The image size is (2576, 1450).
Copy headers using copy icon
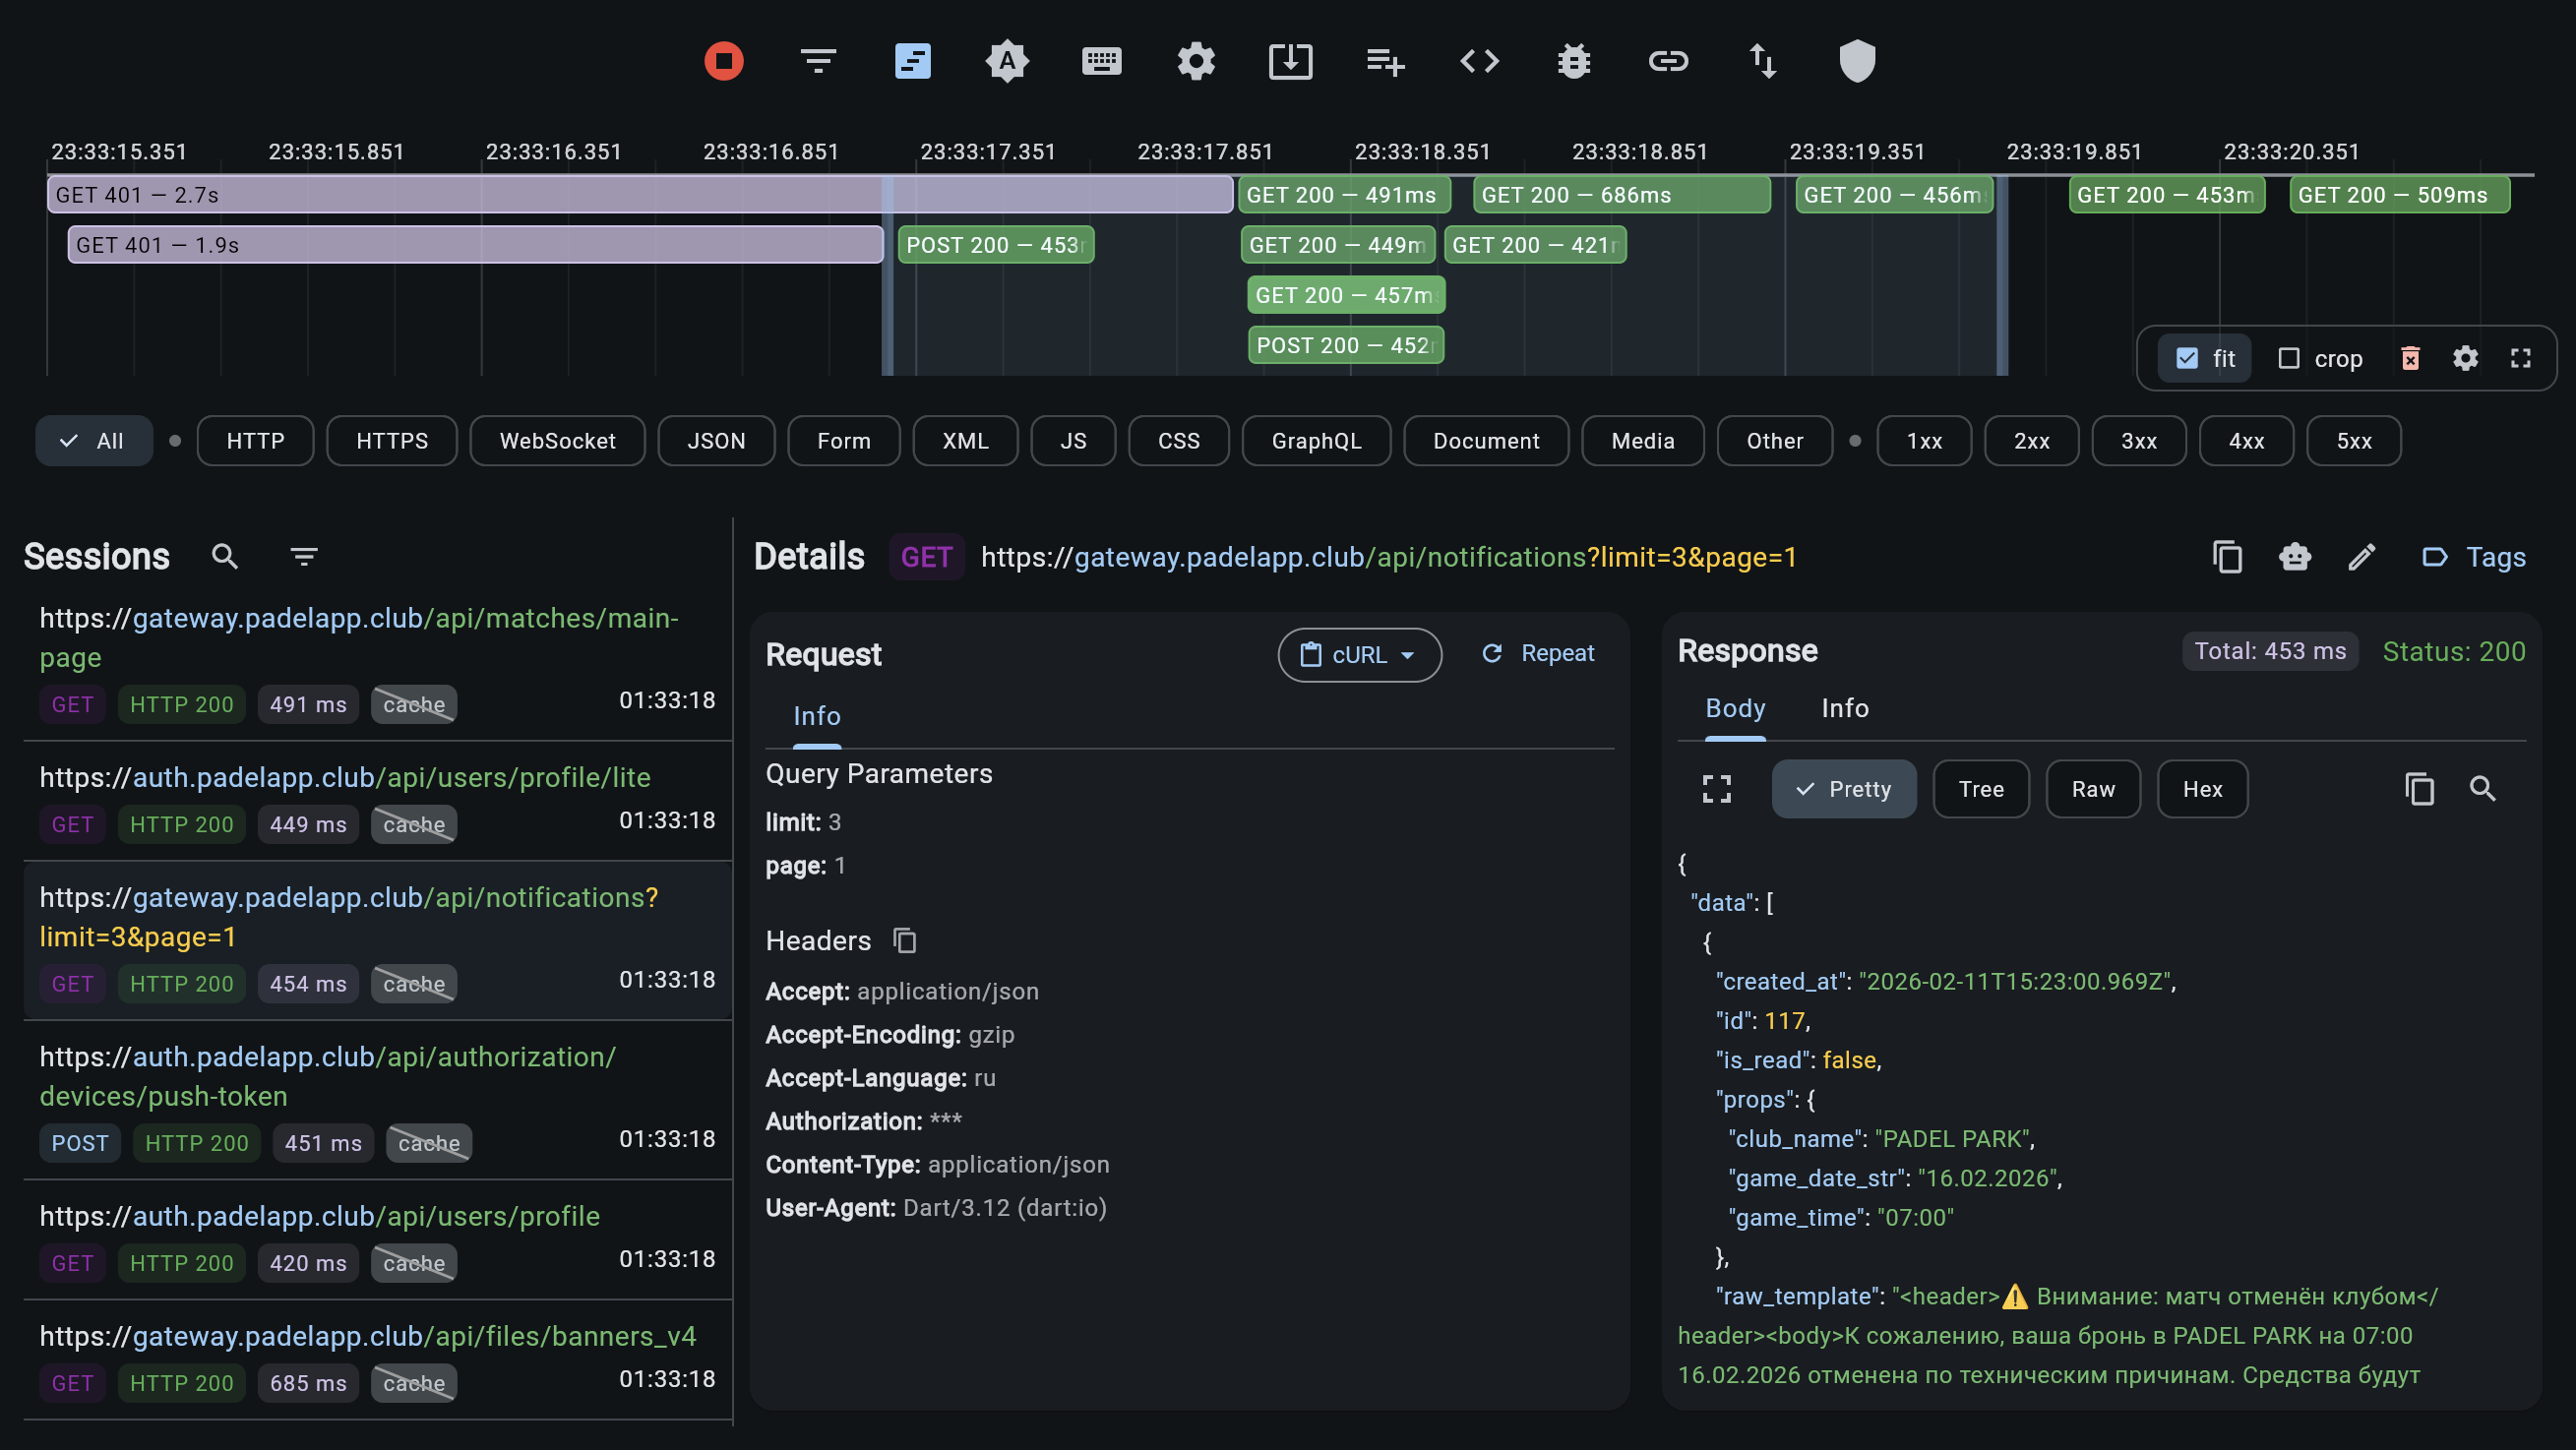[x=905, y=941]
